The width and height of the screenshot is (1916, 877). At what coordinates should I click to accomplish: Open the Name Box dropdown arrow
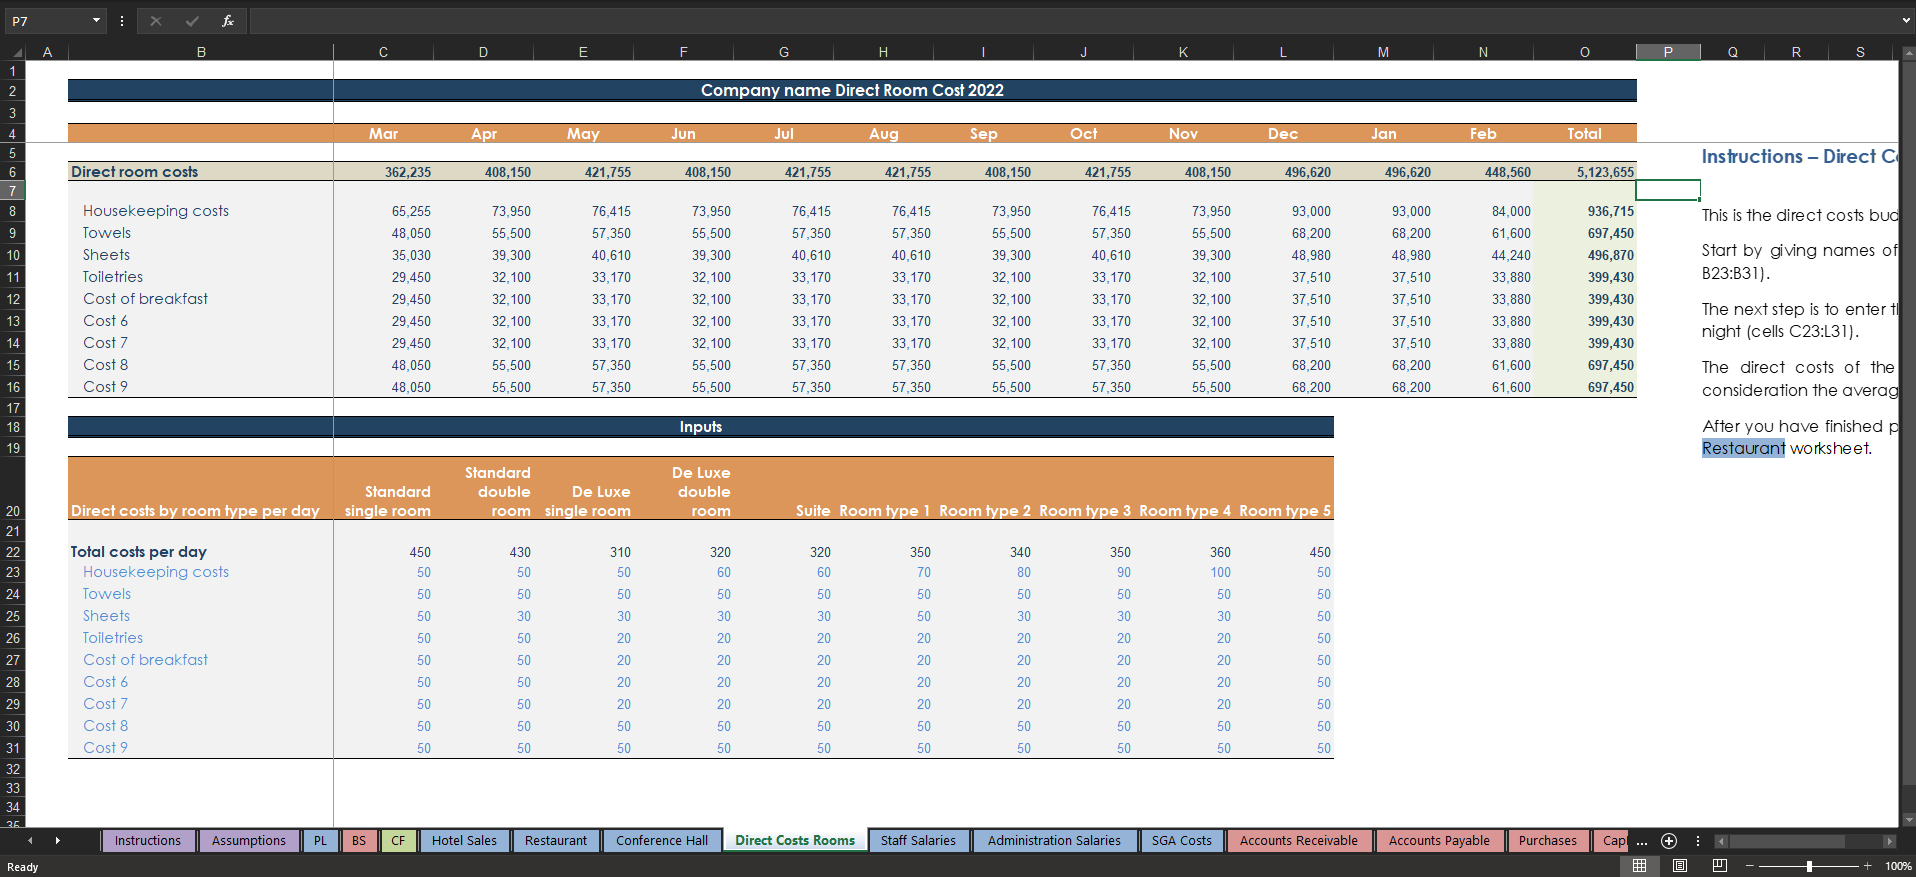[x=96, y=21]
